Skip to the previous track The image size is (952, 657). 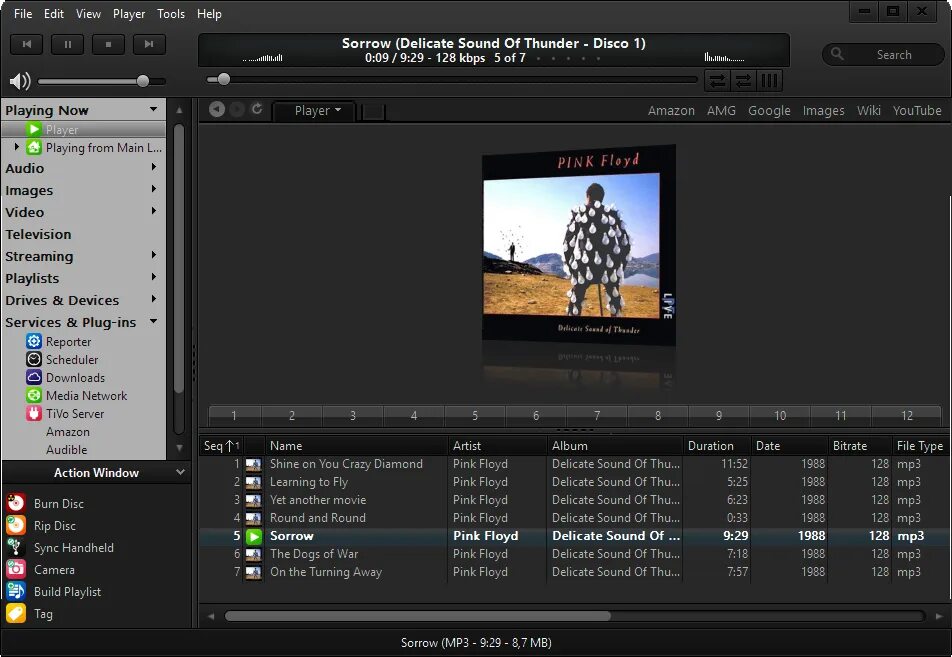pos(27,44)
